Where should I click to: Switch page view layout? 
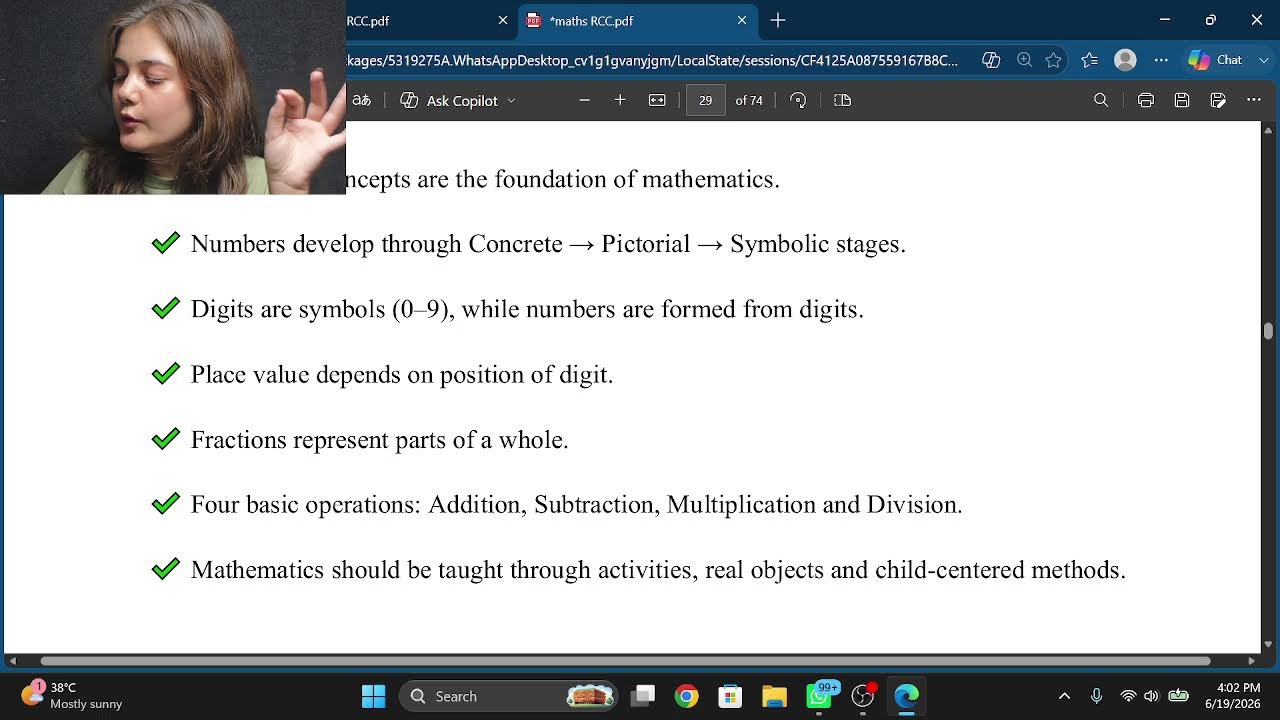coord(842,100)
